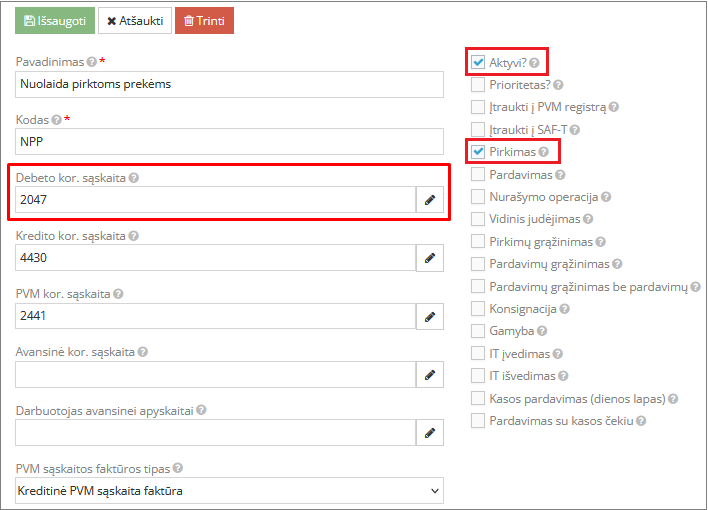
Task: Tick the Gamyba checkbox
Action: [x=478, y=331]
